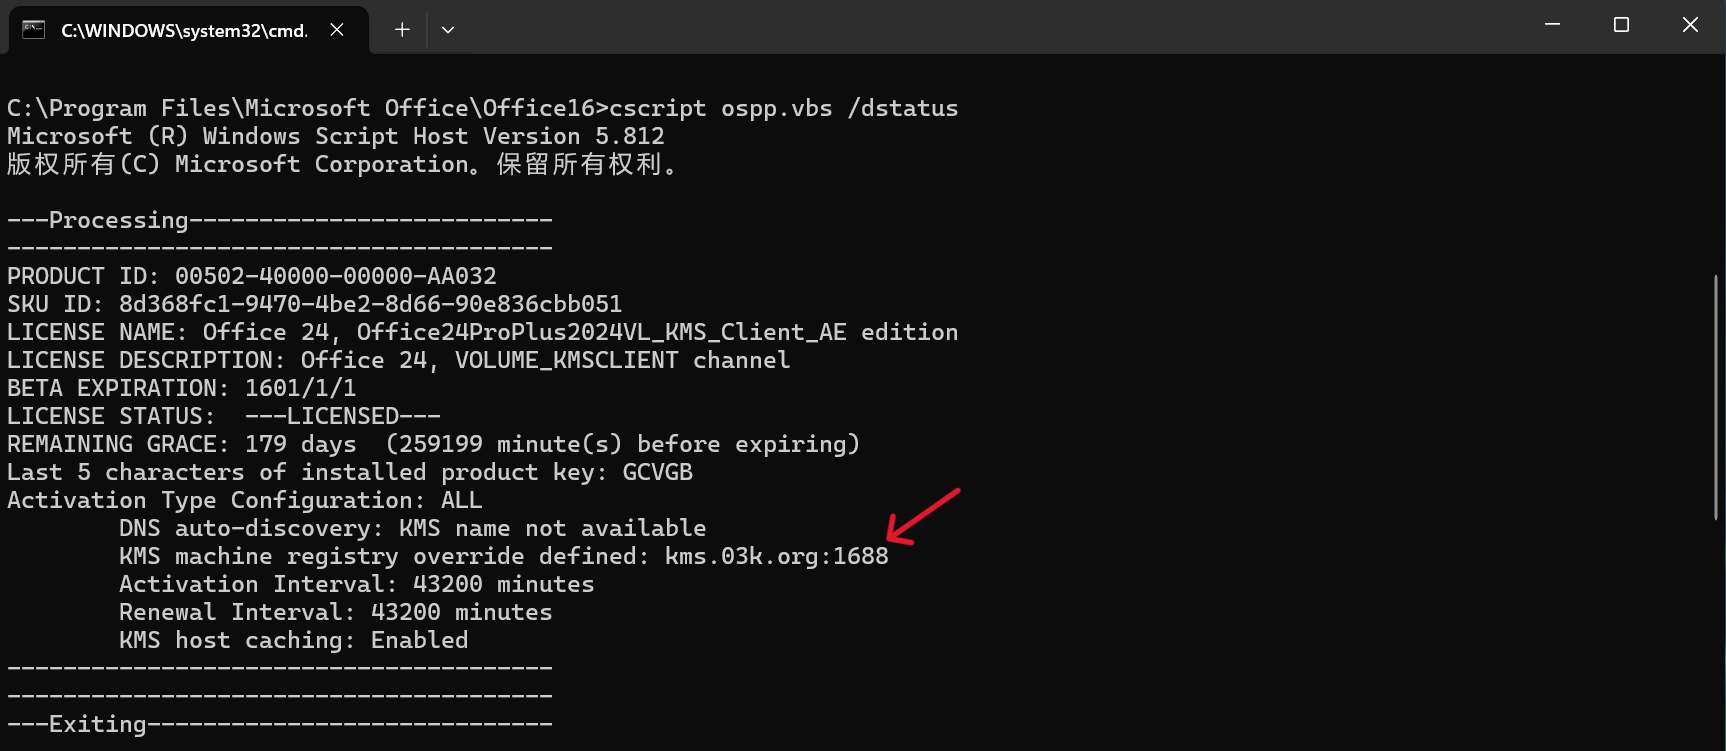Viewport: 1726px width, 751px height.
Task: Close the terminal window
Action: tap(1690, 25)
